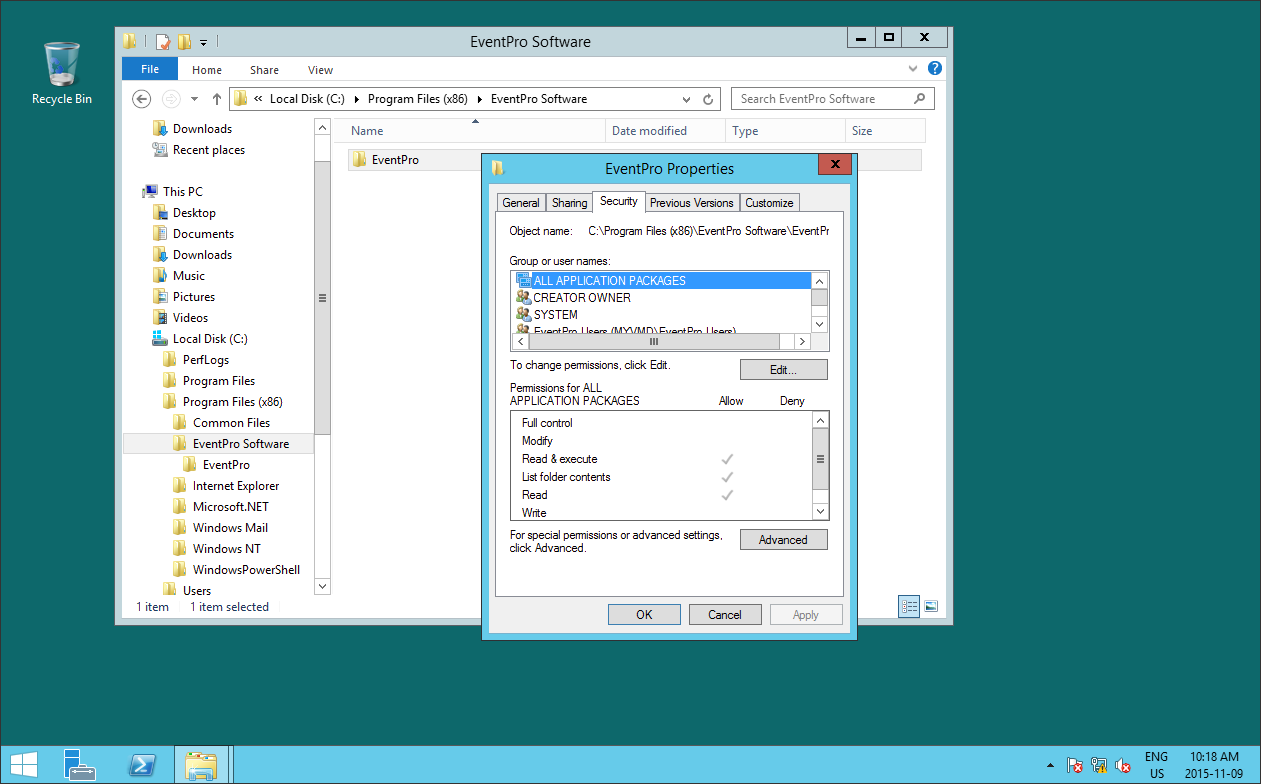Click the This PC icon in the navigation pane
This screenshot has width=1261, height=784.
150,191
